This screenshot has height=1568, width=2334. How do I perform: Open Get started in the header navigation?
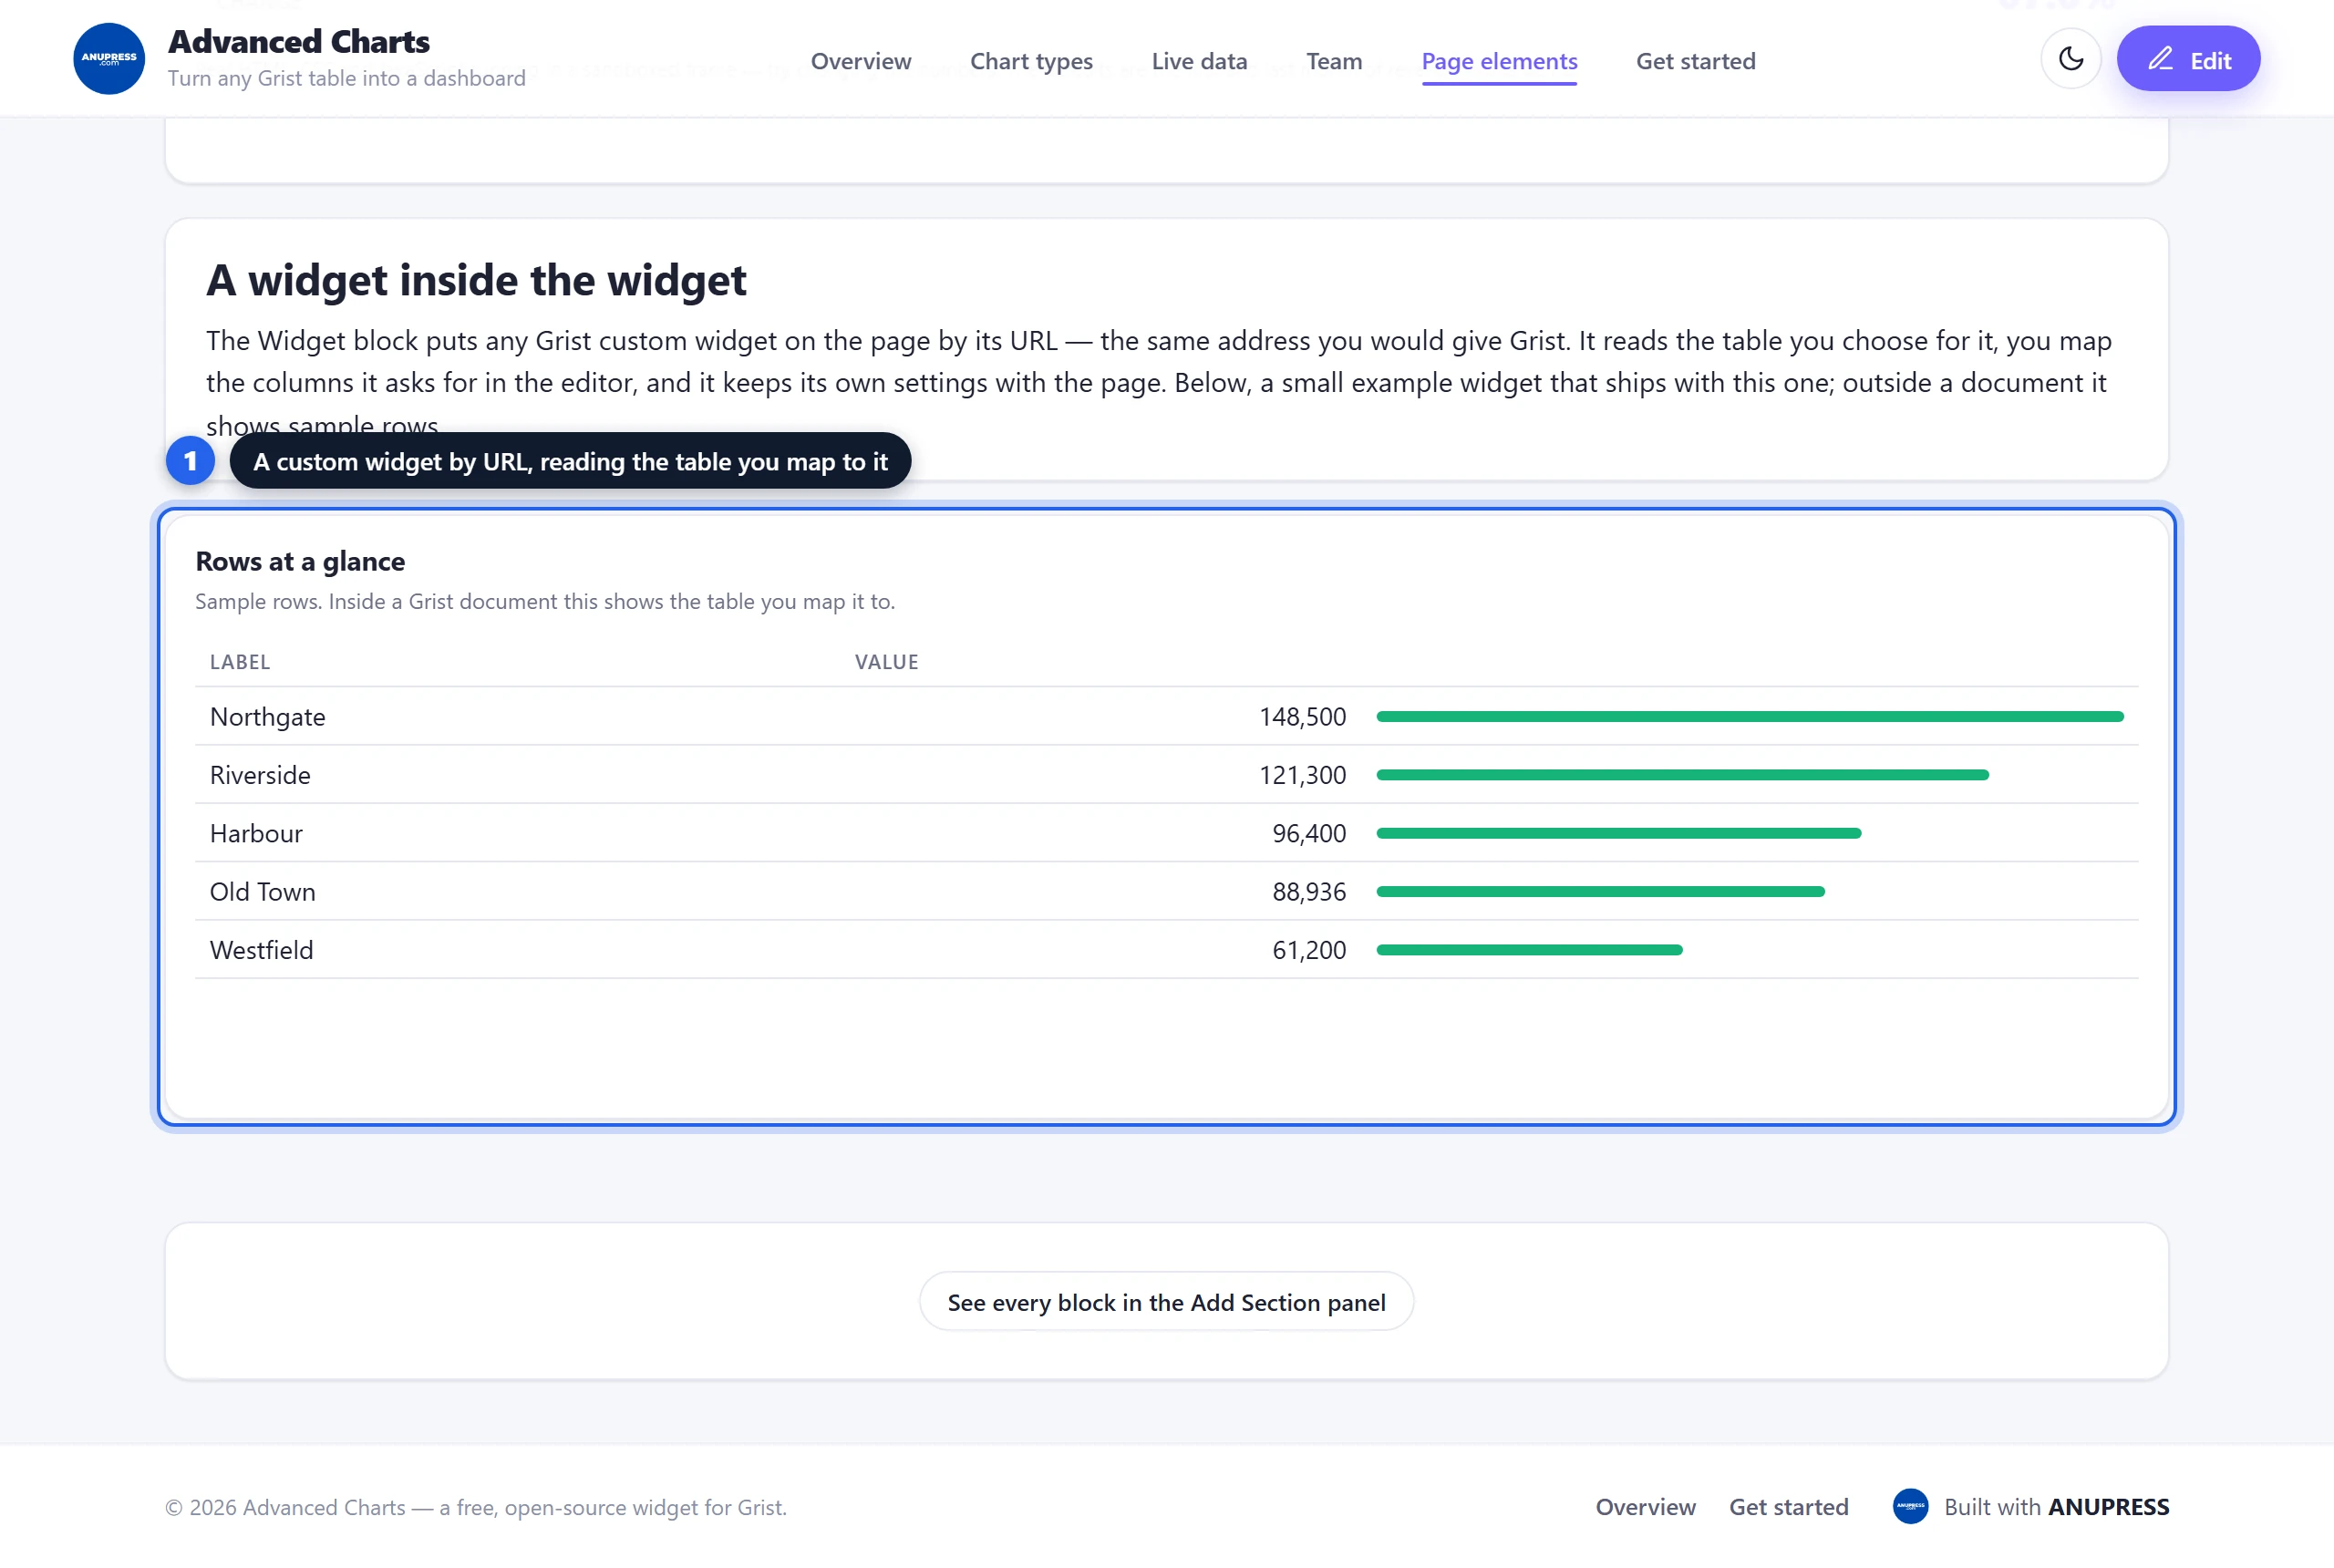(x=1695, y=61)
